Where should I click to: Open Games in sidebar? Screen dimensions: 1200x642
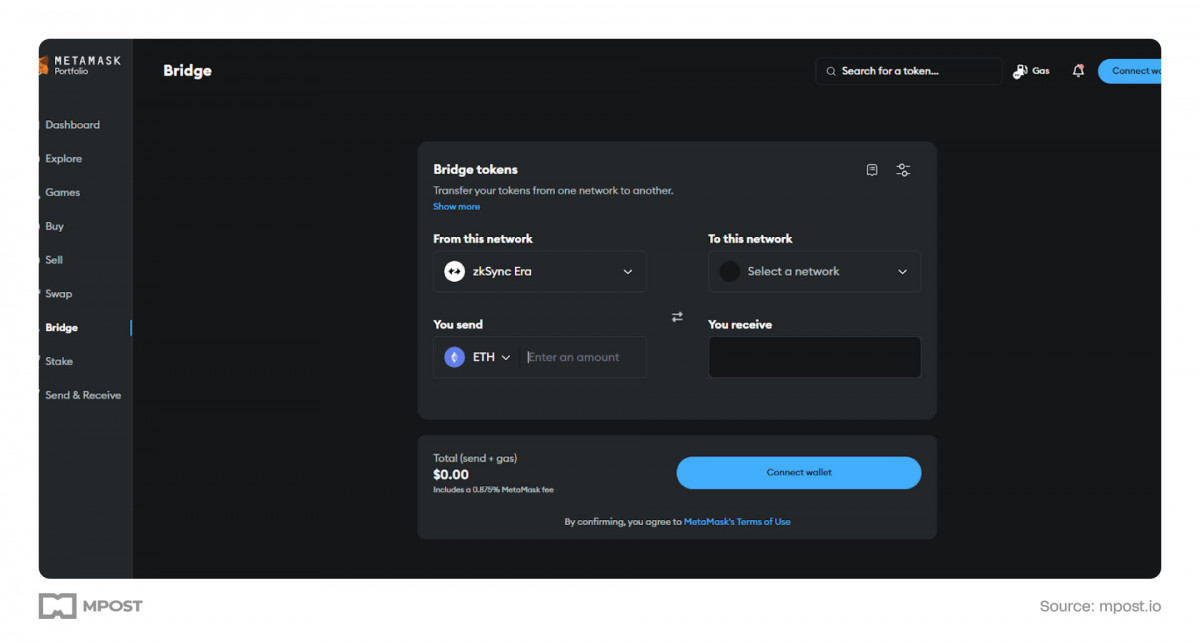tap(62, 192)
